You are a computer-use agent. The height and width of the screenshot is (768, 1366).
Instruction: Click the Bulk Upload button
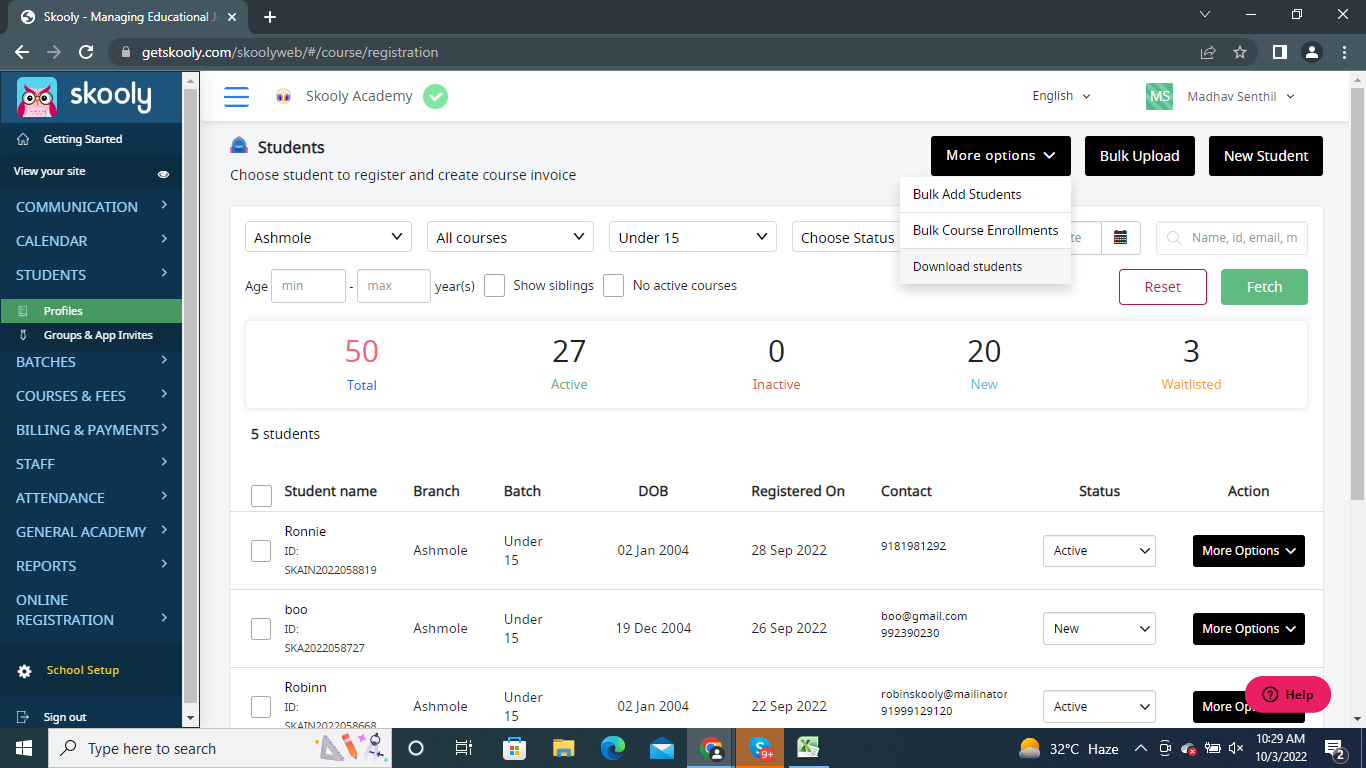point(1139,156)
